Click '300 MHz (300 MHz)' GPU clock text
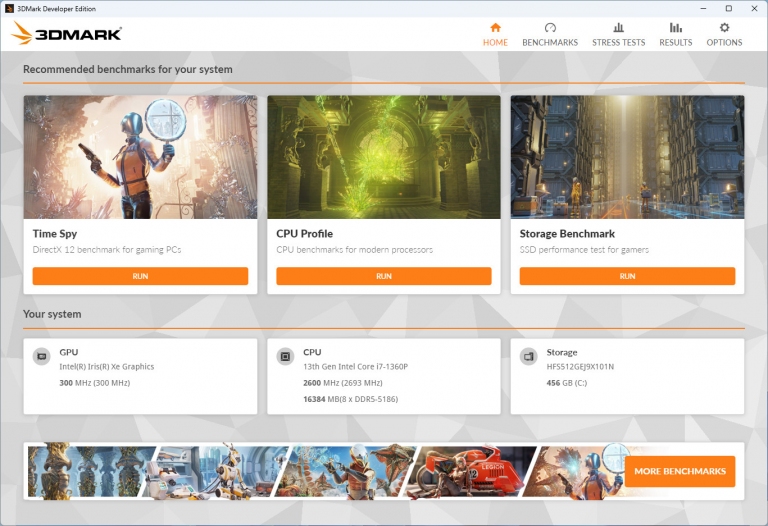This screenshot has height=526, width=768. [x=95, y=383]
